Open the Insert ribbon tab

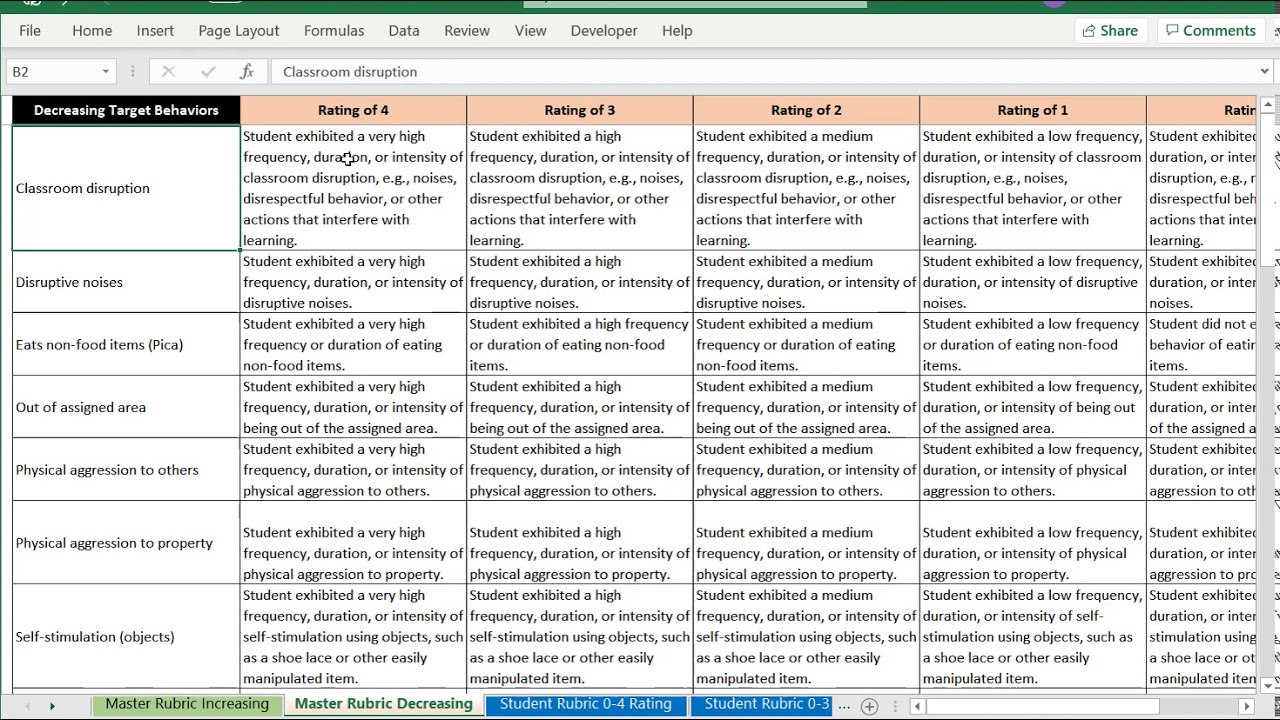pos(155,31)
